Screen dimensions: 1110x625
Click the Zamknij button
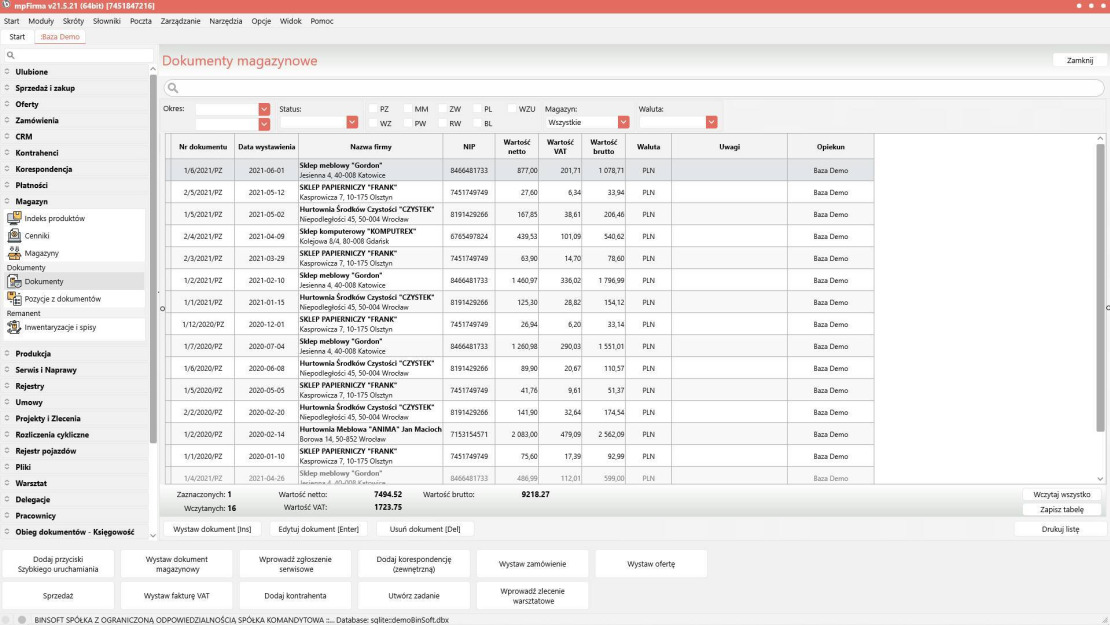[1080, 60]
